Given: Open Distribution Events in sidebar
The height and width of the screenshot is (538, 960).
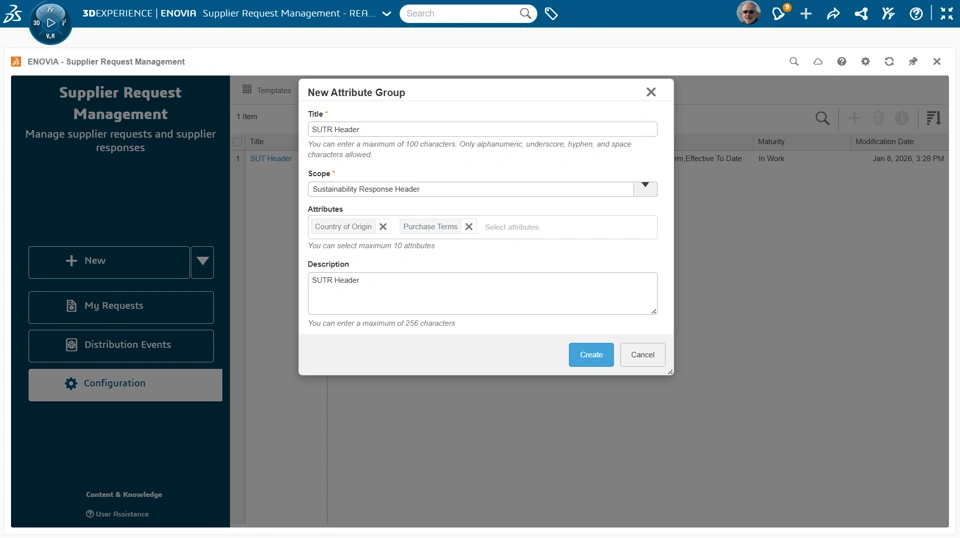Looking at the screenshot, I should tap(121, 345).
